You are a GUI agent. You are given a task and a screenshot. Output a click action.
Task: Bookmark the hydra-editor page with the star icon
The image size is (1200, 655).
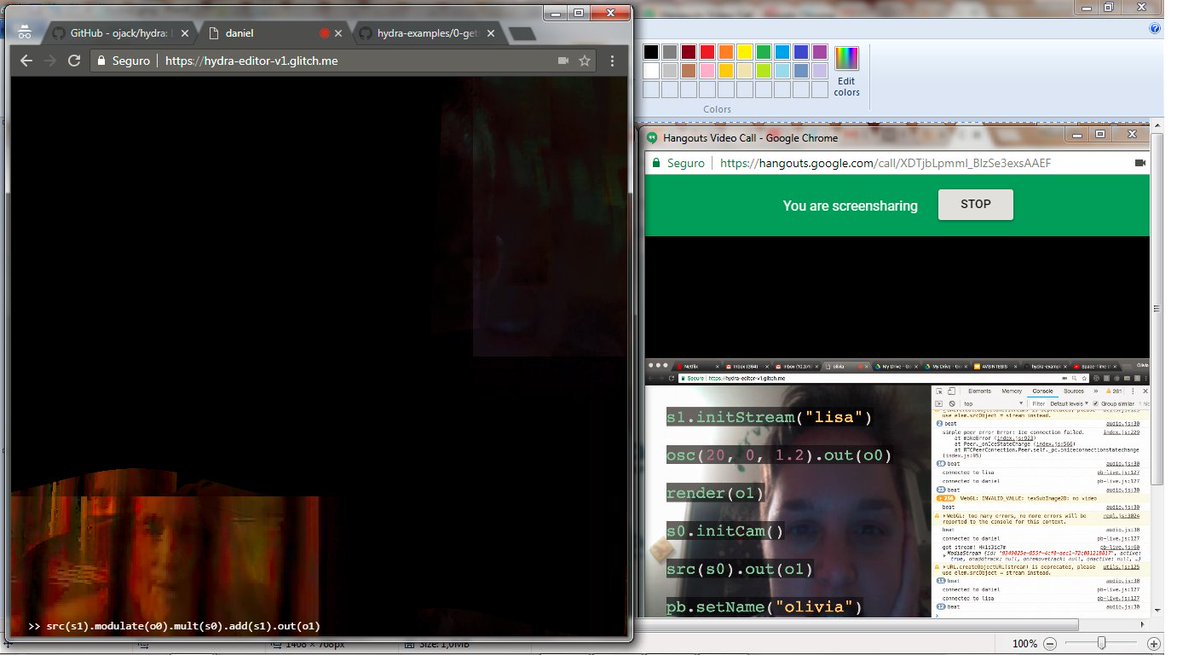pos(585,60)
